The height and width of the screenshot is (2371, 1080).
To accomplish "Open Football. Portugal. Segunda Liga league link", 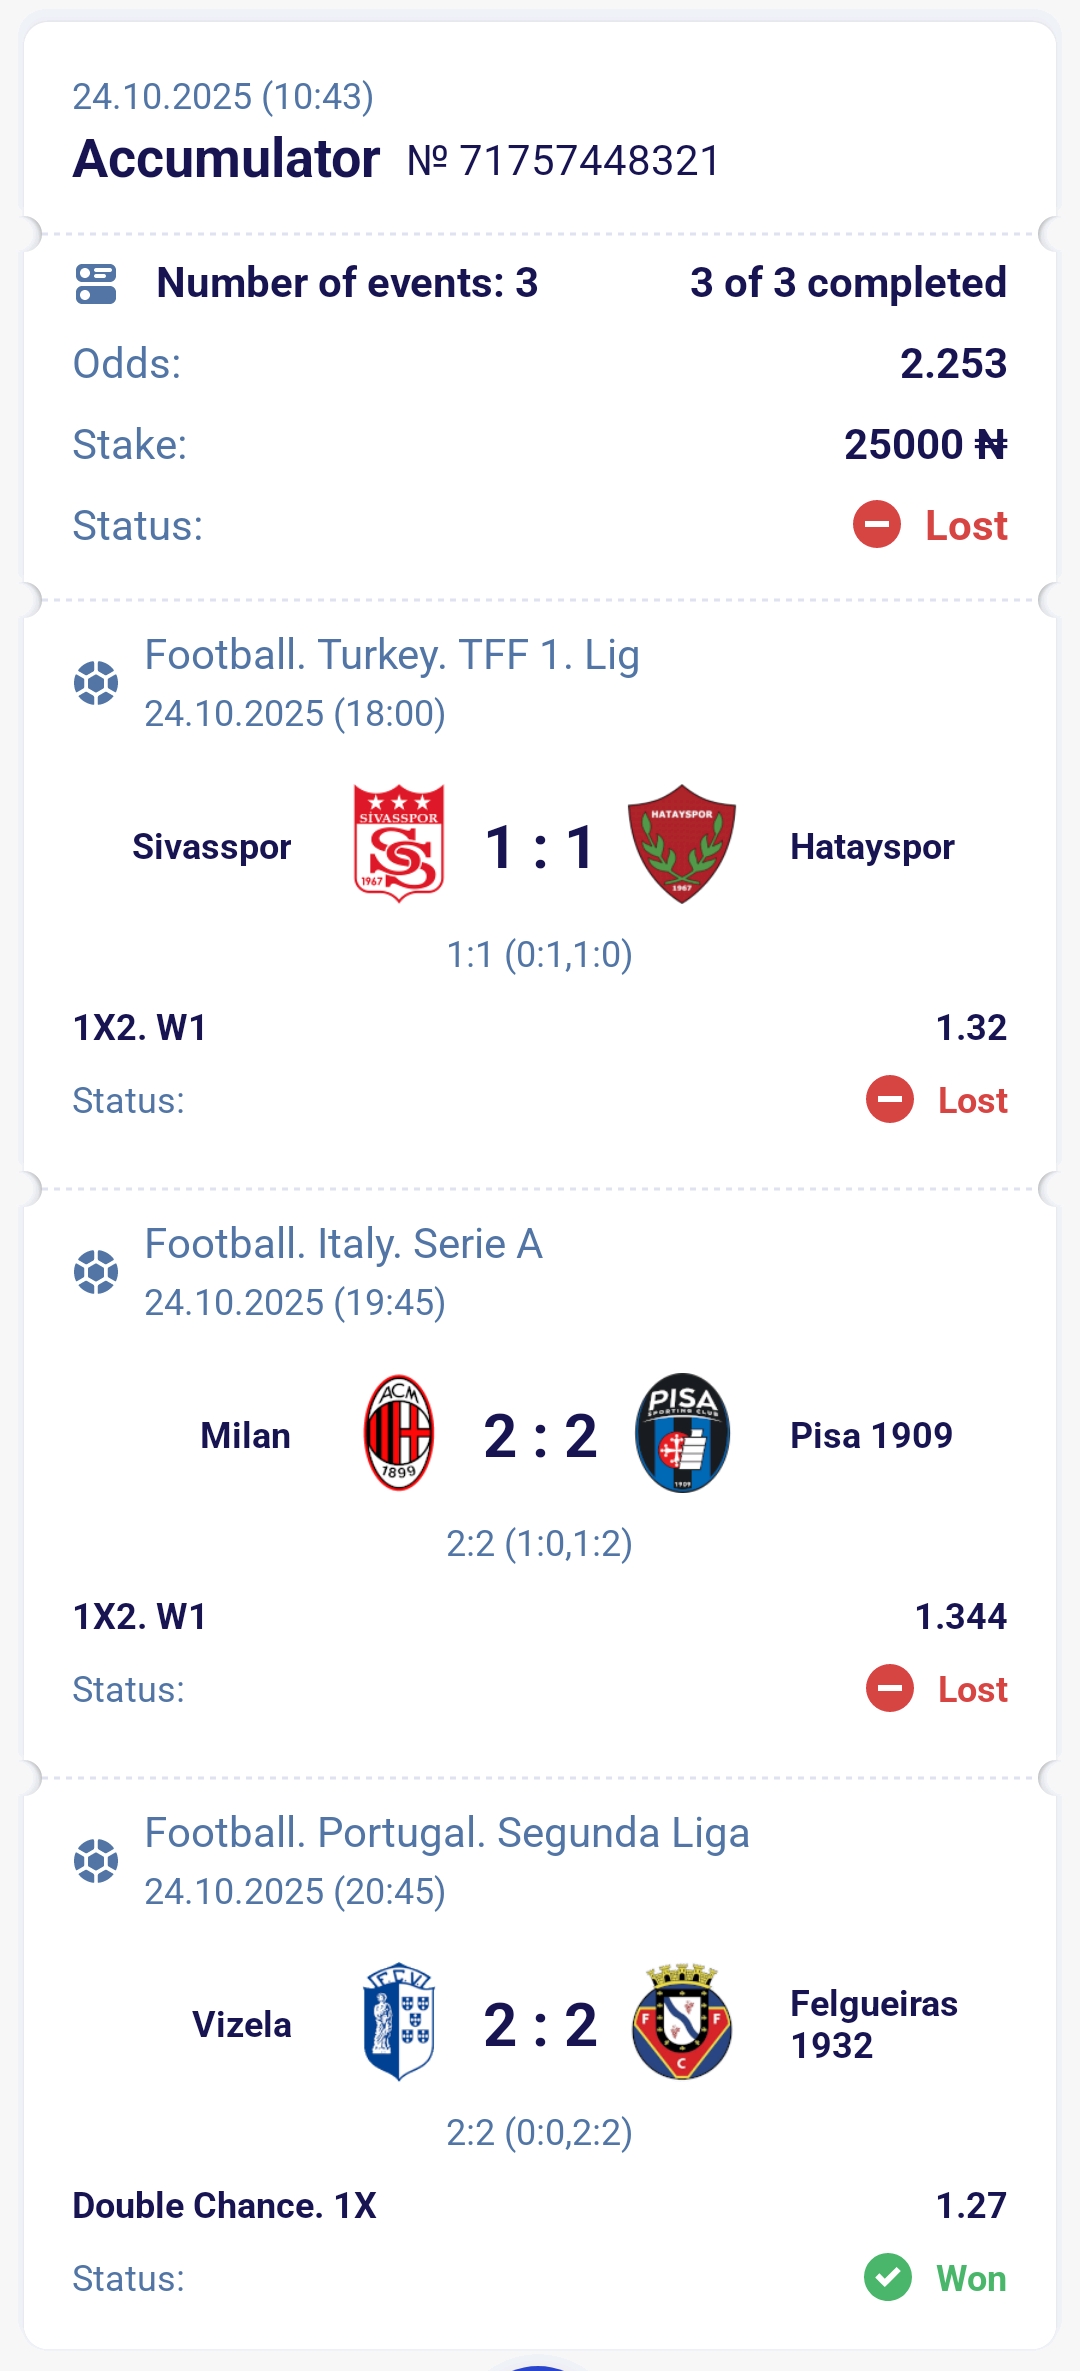I will coord(447,1834).
